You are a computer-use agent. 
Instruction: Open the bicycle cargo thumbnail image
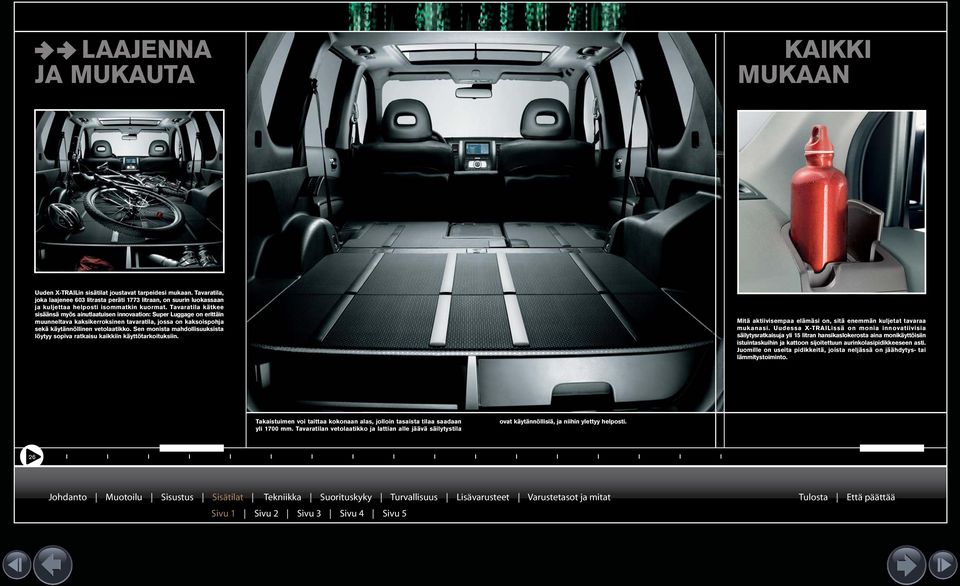tap(129, 191)
